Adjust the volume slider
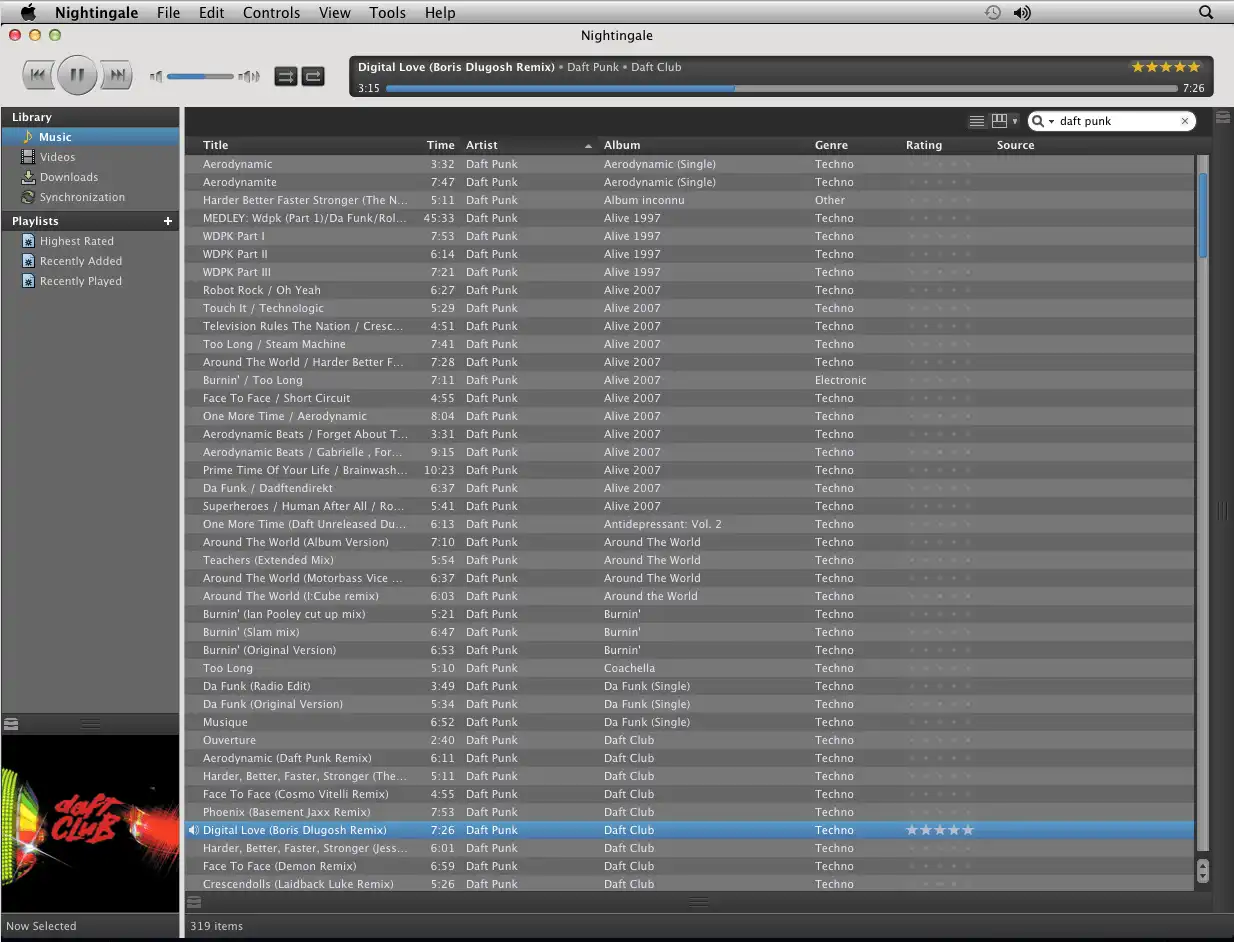The height and width of the screenshot is (942, 1234). (200, 76)
